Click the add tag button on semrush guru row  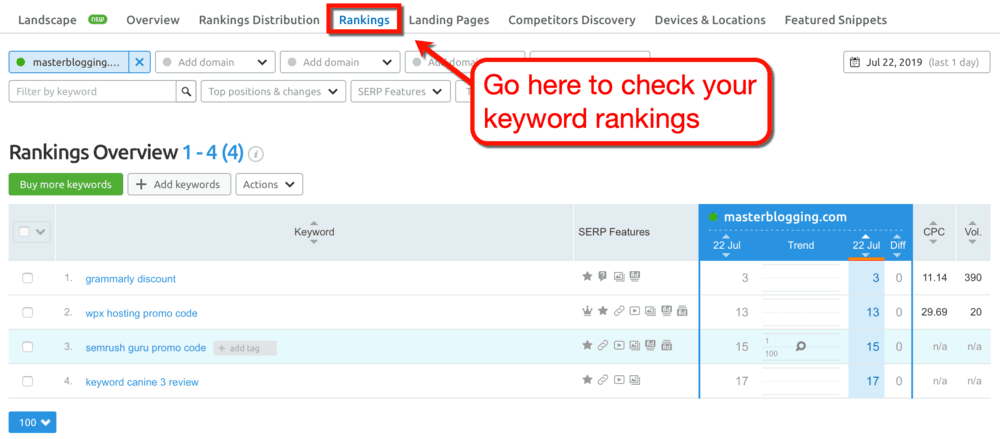click(245, 348)
